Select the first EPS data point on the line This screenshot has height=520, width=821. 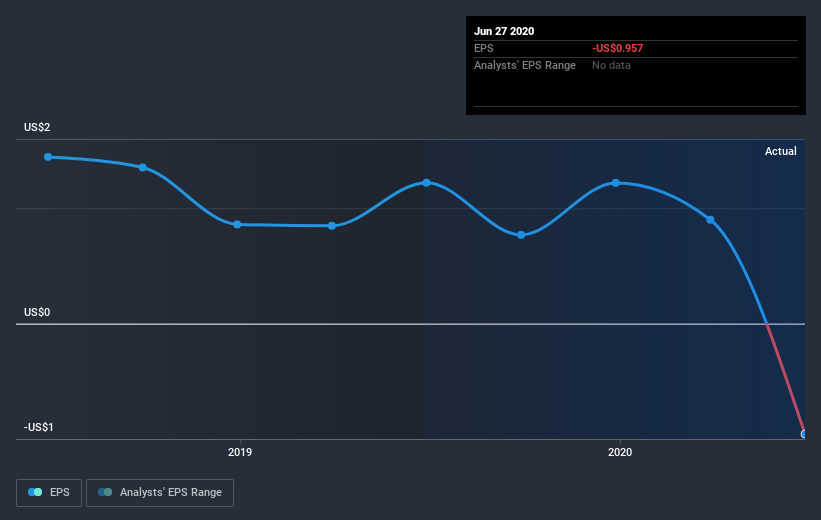click(48, 157)
